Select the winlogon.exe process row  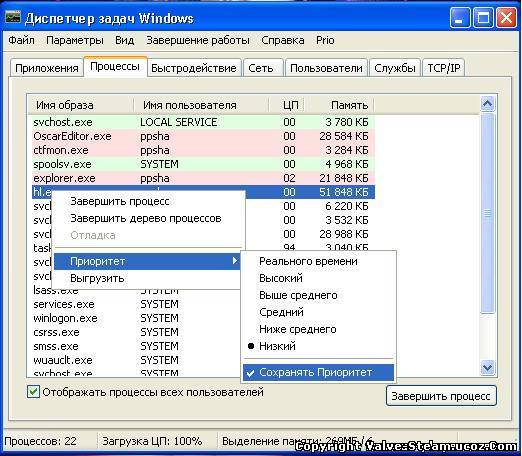(137, 318)
